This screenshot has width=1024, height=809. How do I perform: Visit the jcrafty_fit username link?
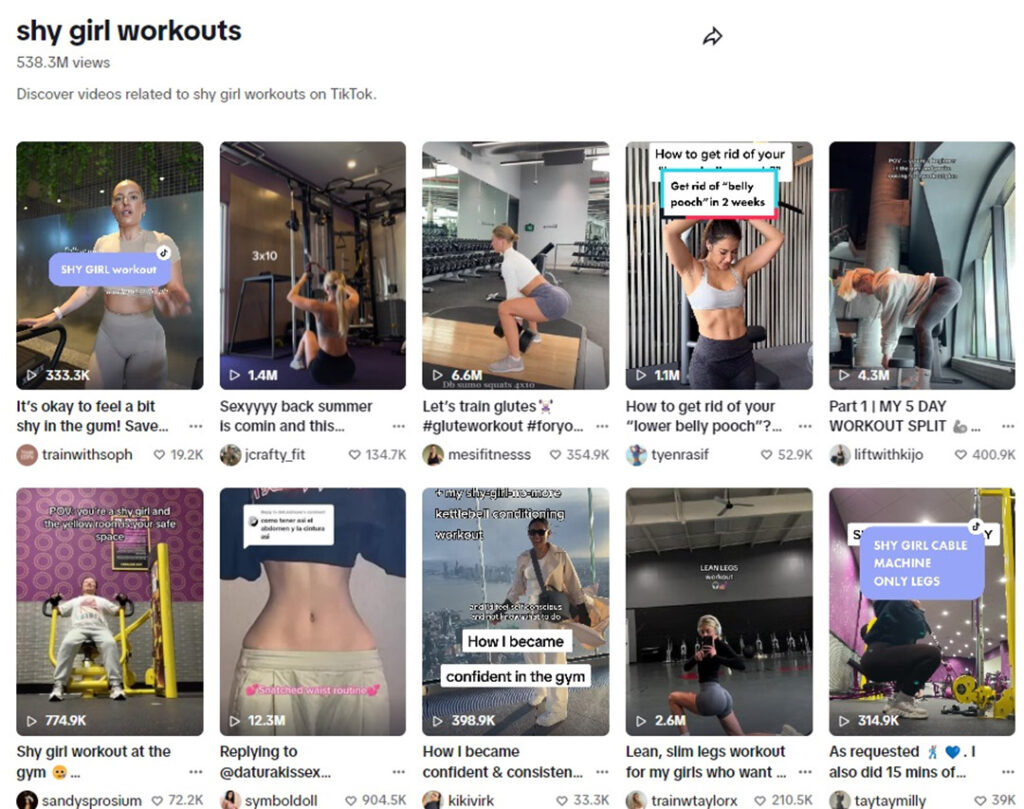[275, 454]
